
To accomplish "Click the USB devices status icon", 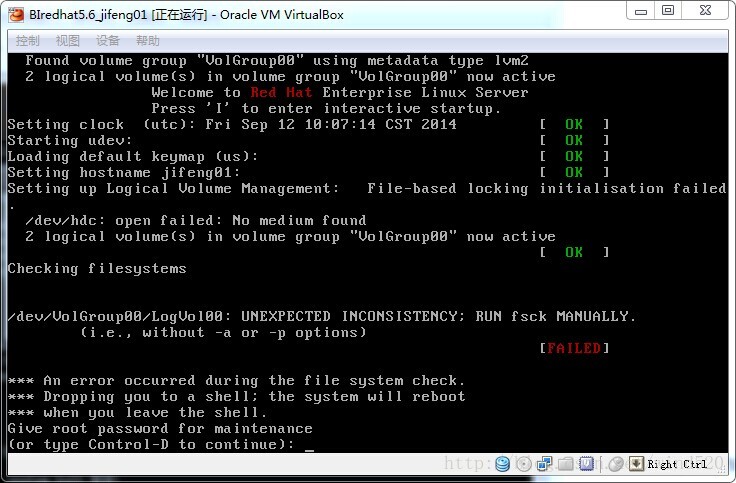I will 586,464.
